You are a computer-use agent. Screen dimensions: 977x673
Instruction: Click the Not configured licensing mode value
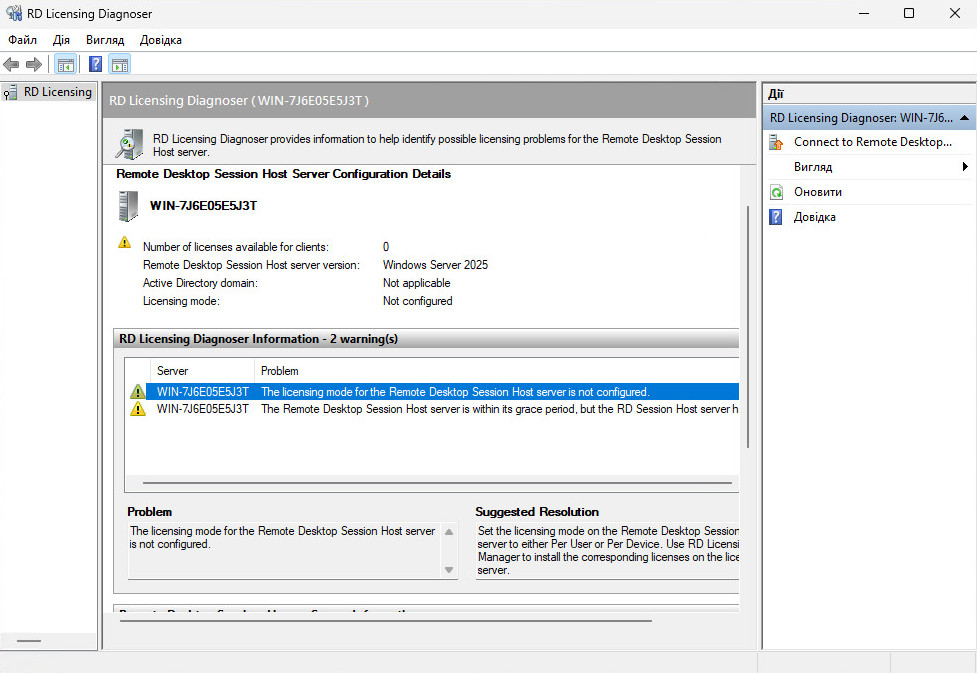(417, 301)
